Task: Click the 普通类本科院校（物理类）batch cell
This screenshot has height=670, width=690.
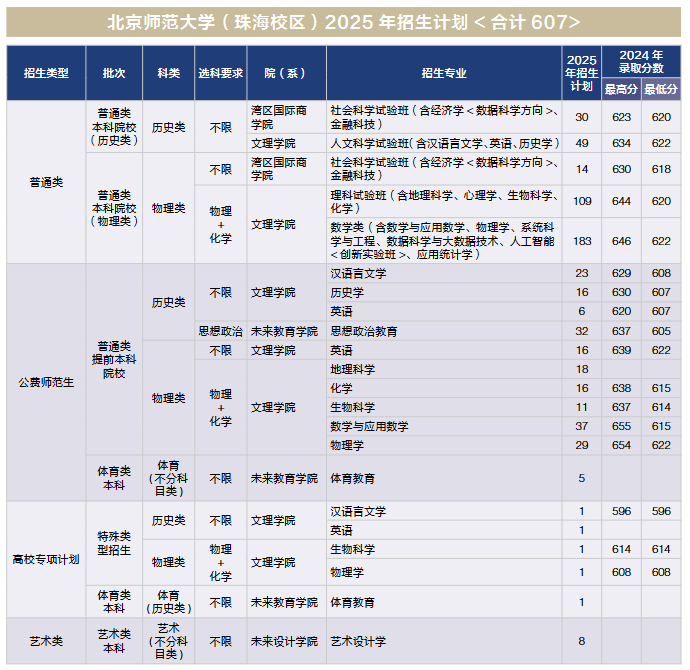Action: [114, 208]
